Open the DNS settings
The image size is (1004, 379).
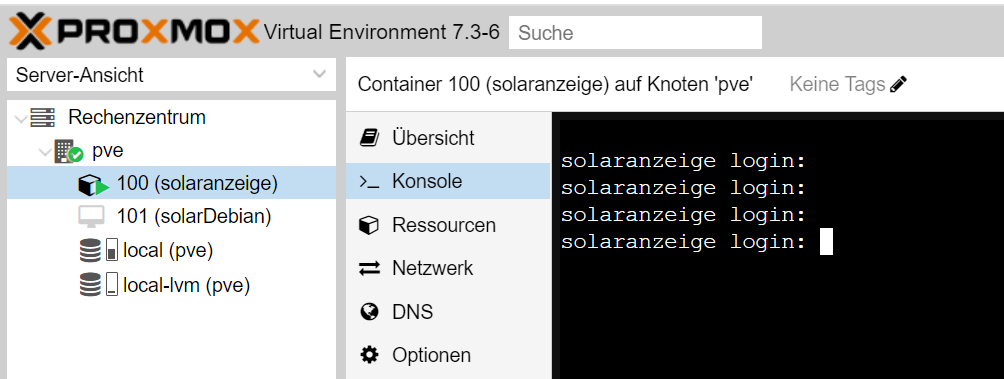448,312
